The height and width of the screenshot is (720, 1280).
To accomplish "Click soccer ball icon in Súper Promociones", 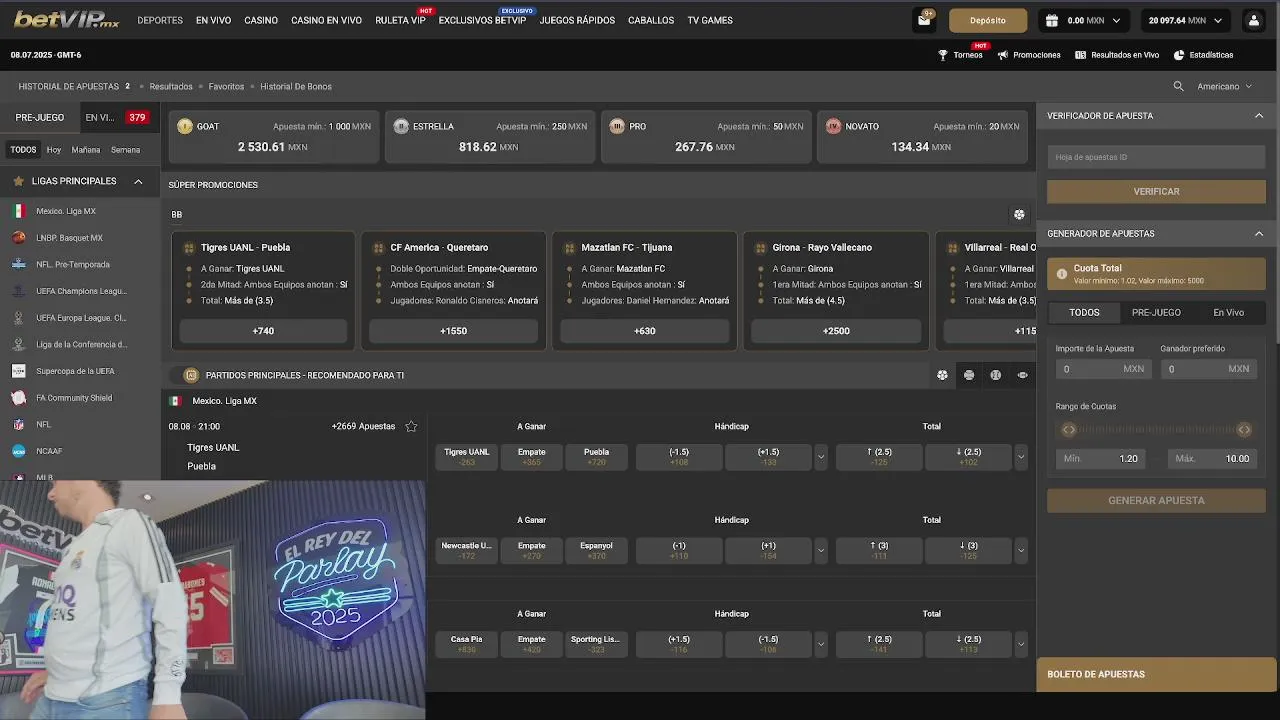I will [1019, 214].
